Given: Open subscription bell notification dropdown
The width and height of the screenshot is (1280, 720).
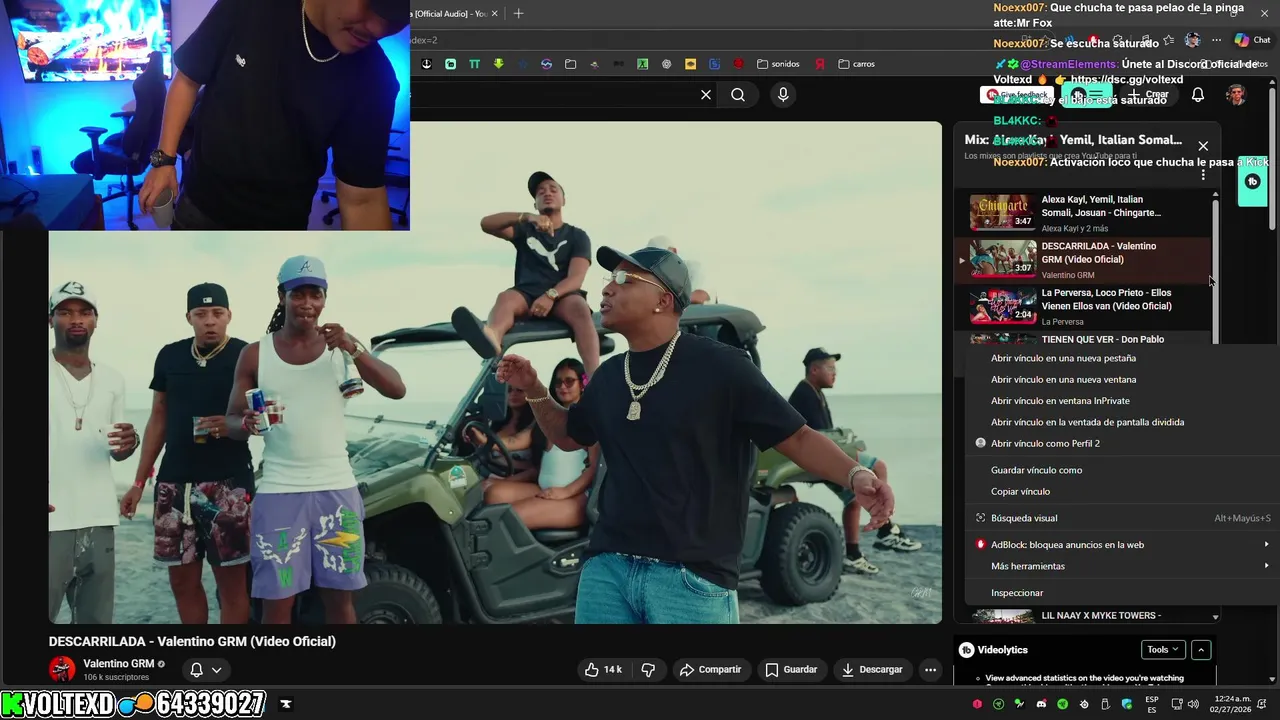Looking at the screenshot, I should [205, 669].
